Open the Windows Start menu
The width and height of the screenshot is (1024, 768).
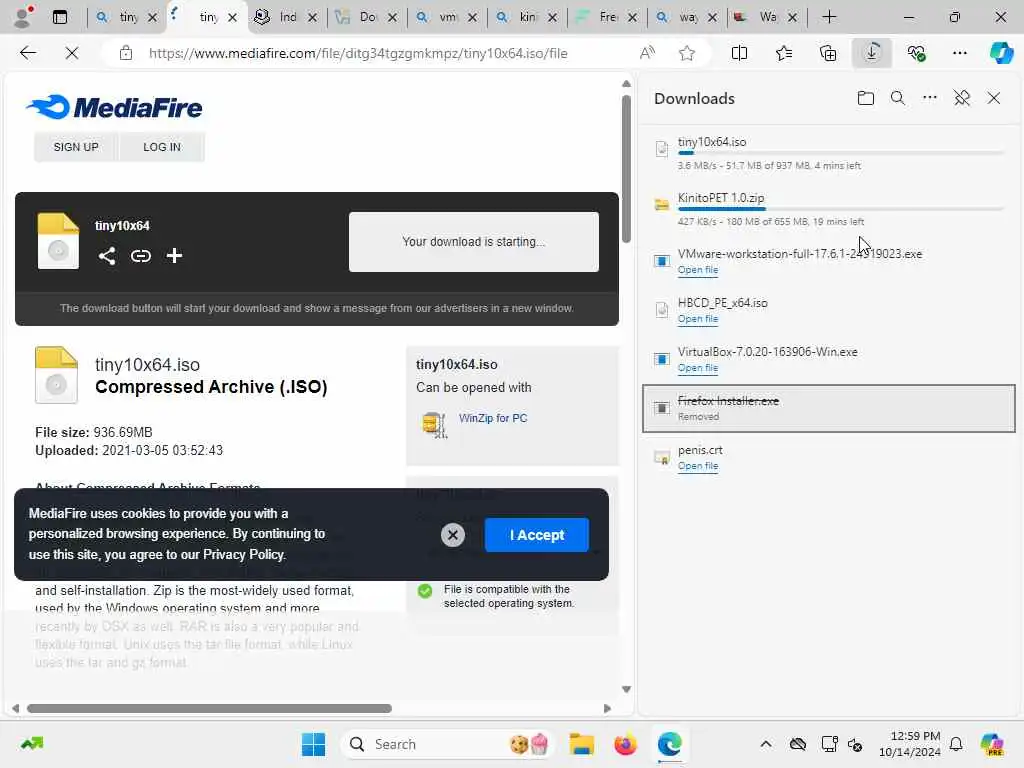tap(313, 744)
